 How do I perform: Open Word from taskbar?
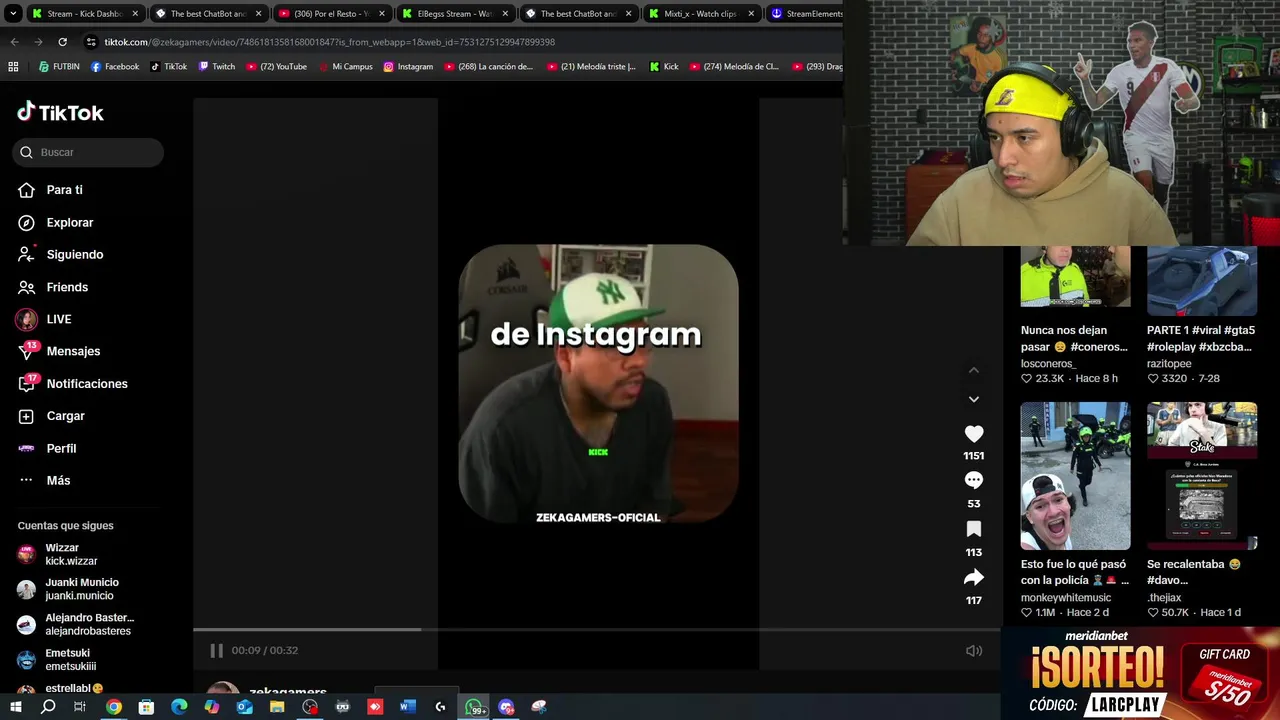(407, 707)
